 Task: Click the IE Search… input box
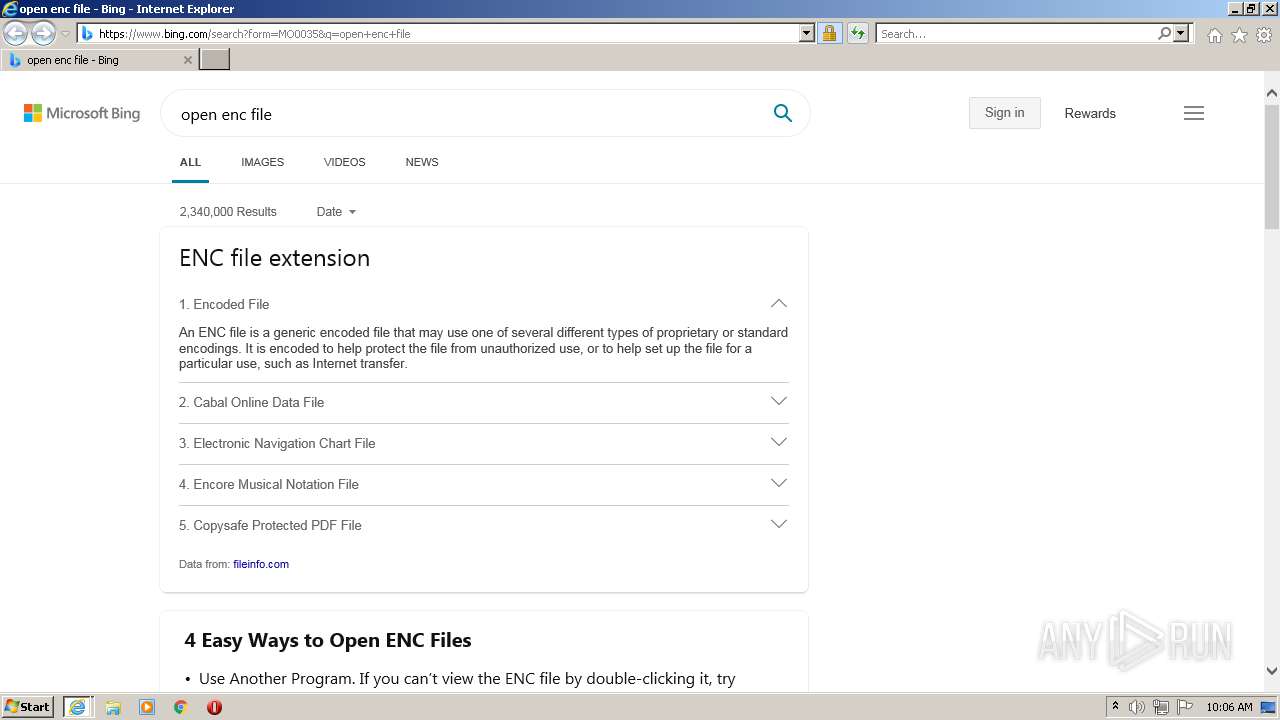1016,33
